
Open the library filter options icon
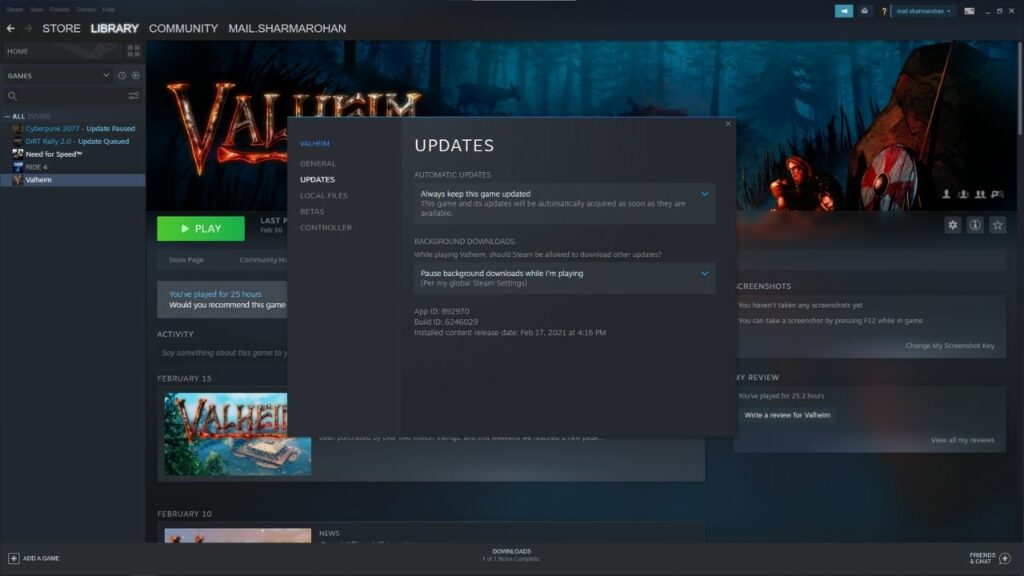point(133,95)
